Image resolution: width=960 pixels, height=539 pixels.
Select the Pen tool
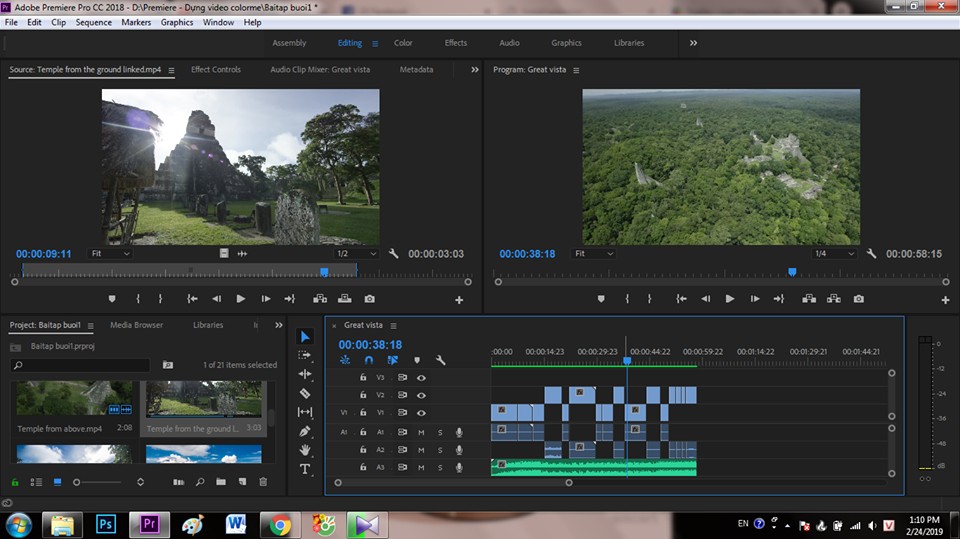pyautogui.click(x=305, y=431)
